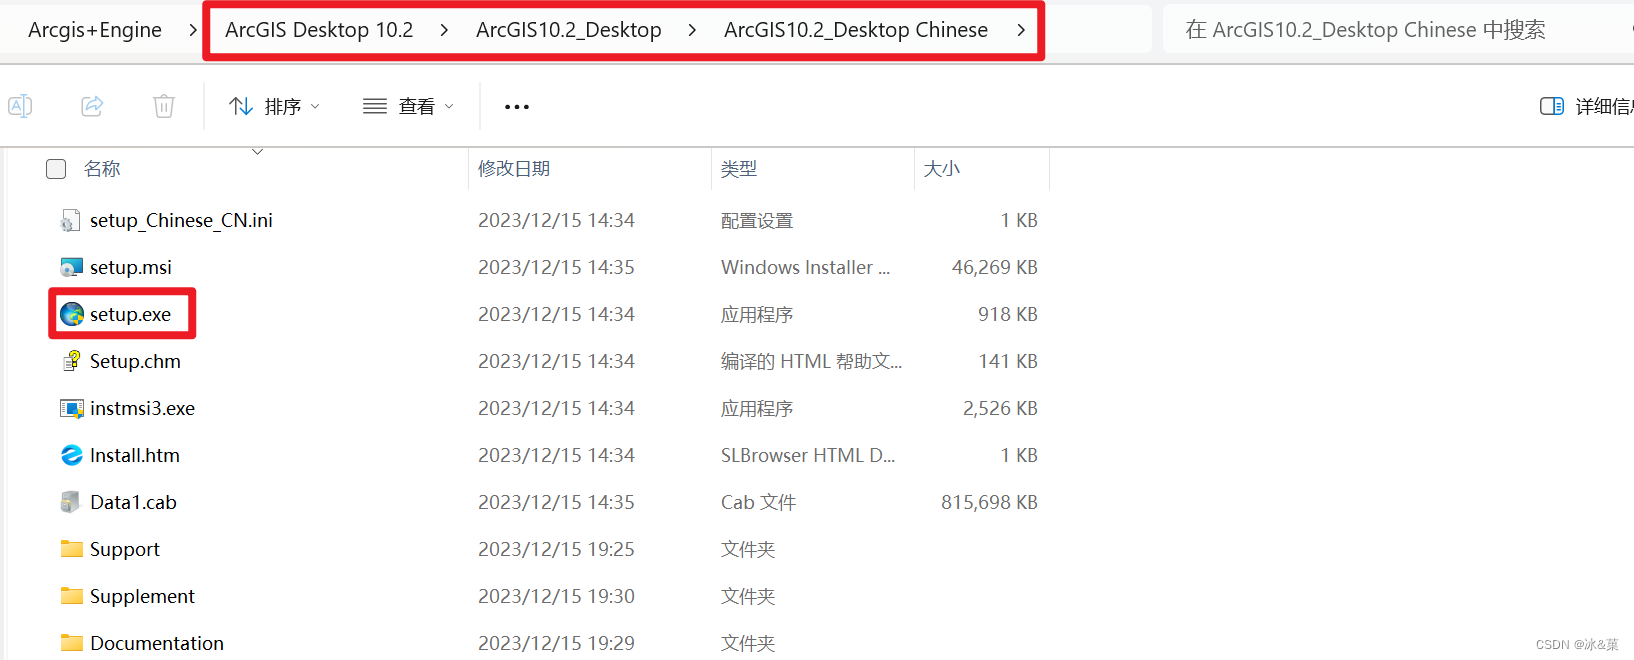
Task: Open the View (查看) menu
Action: [408, 106]
